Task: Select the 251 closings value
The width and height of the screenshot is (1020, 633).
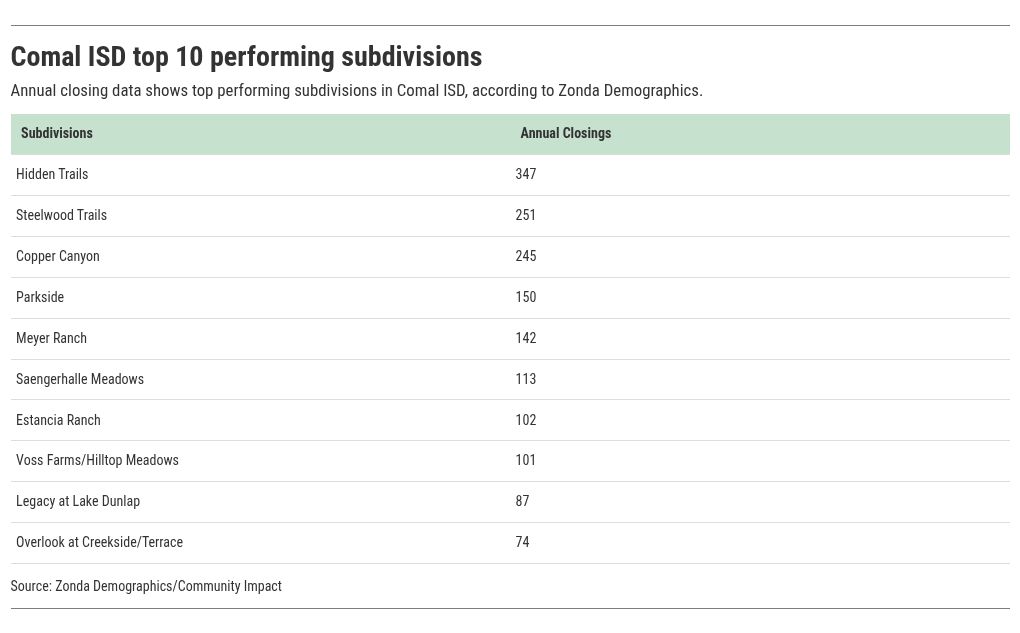Action: 526,215
